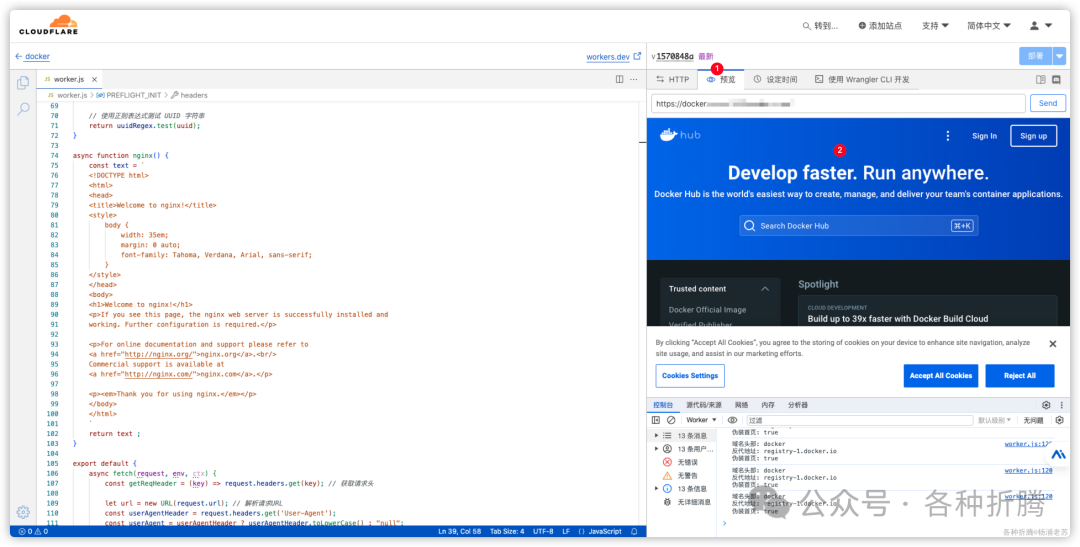Click the PREFLIGHT_INIT breadcrumb
Image resolution: width=1080 pixels, height=547 pixels.
[x=128, y=95]
